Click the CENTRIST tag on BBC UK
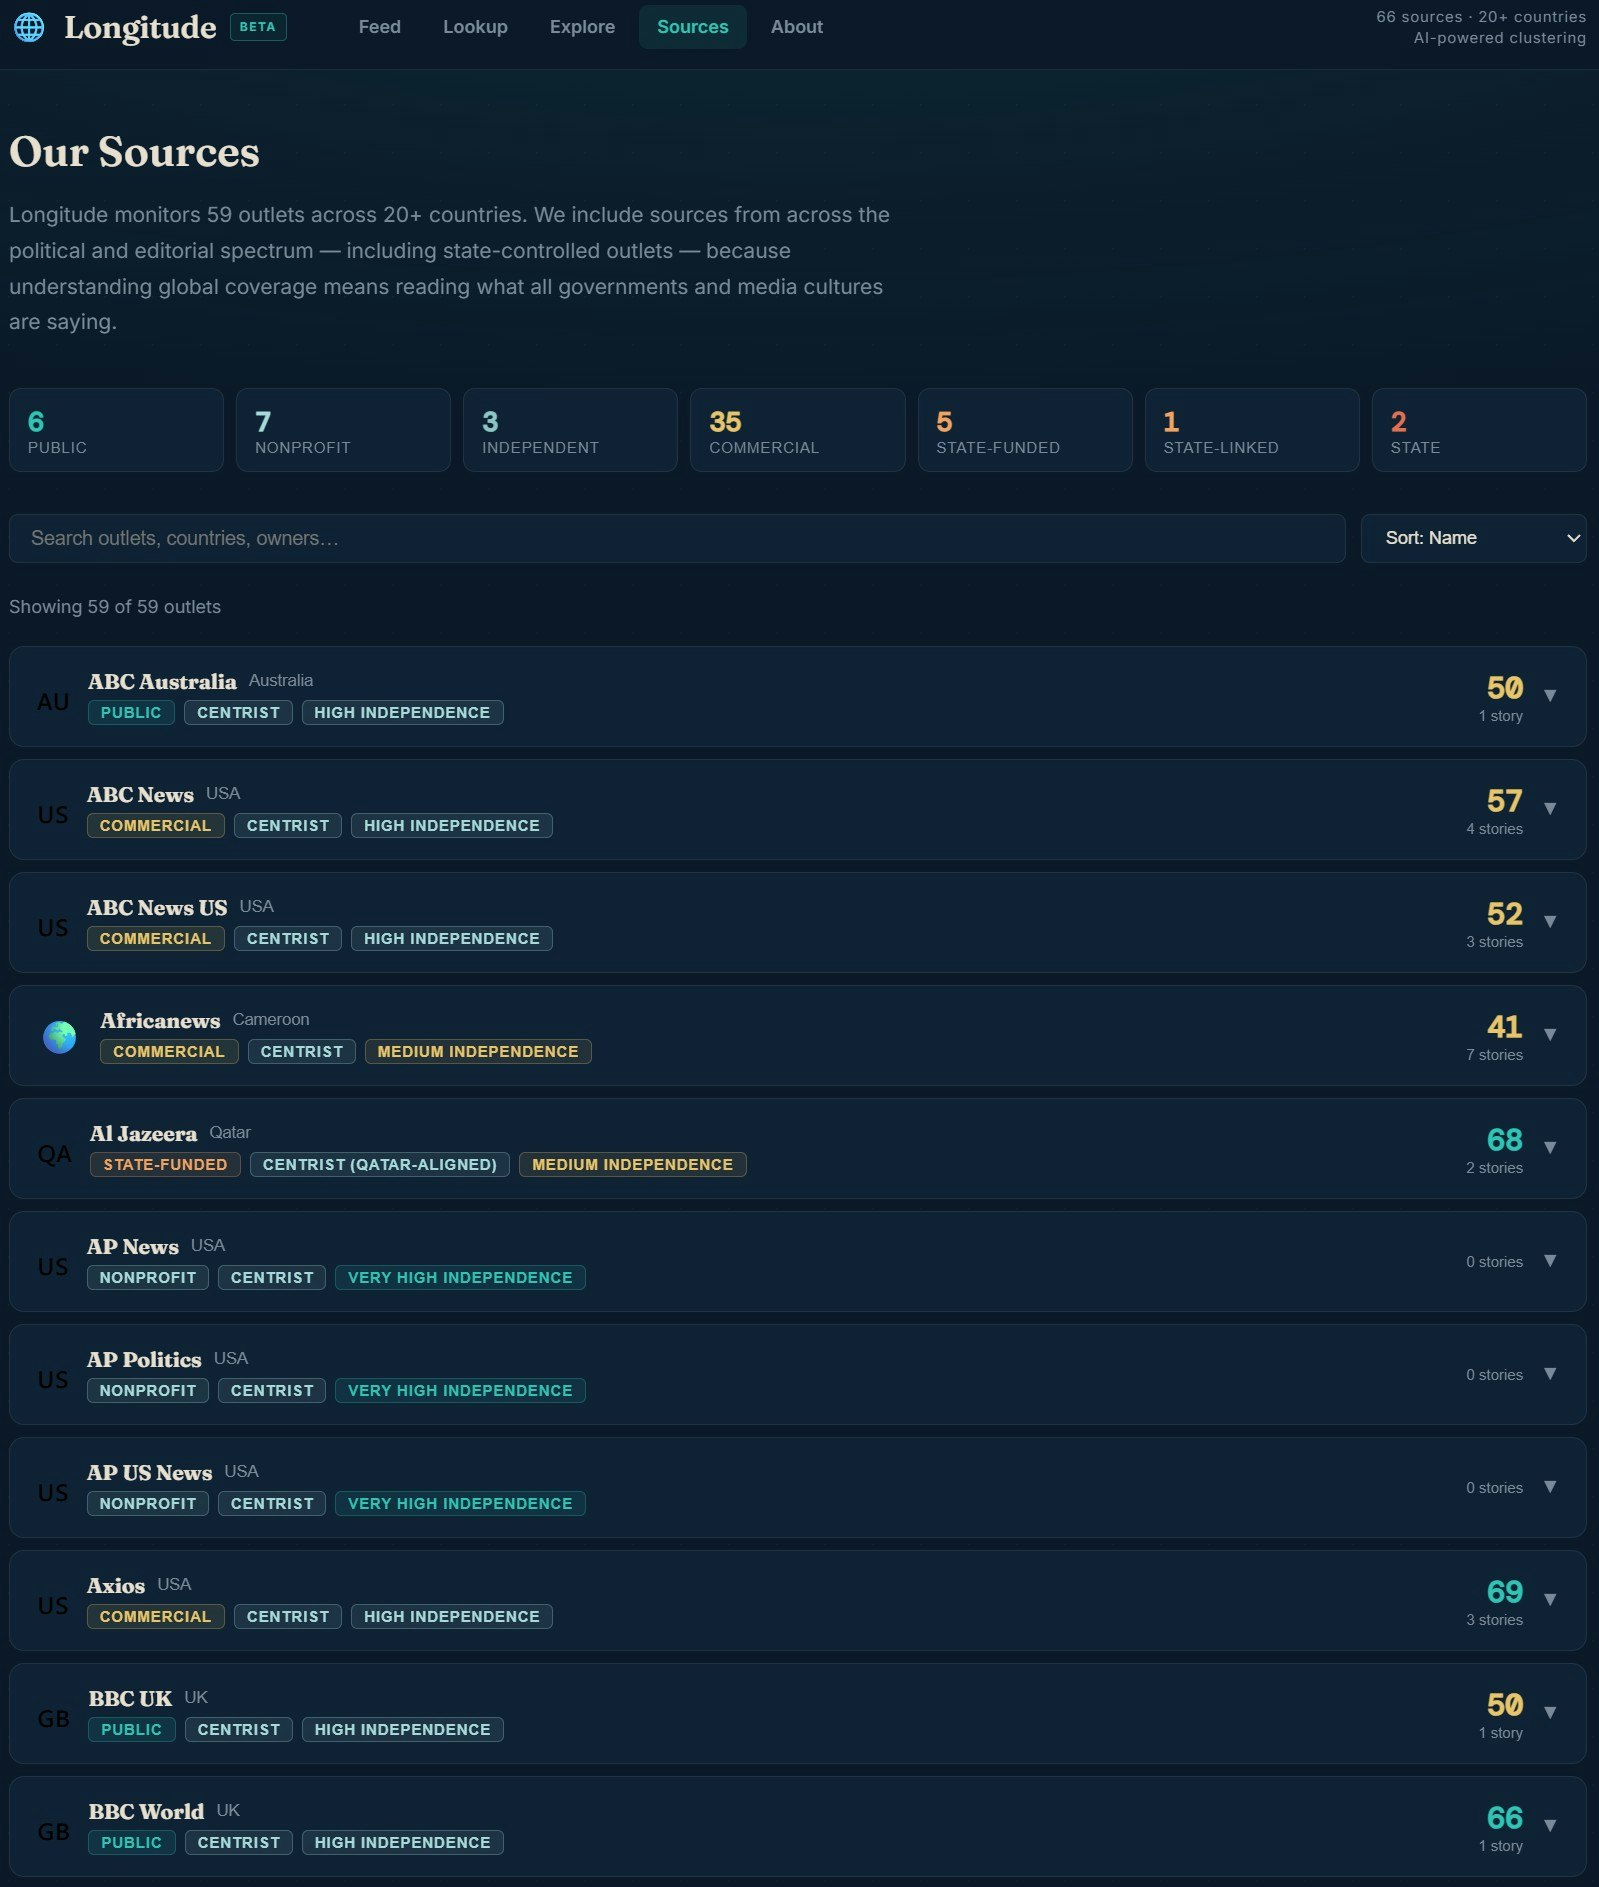Viewport: 1599px width, 1887px height. tap(239, 1729)
